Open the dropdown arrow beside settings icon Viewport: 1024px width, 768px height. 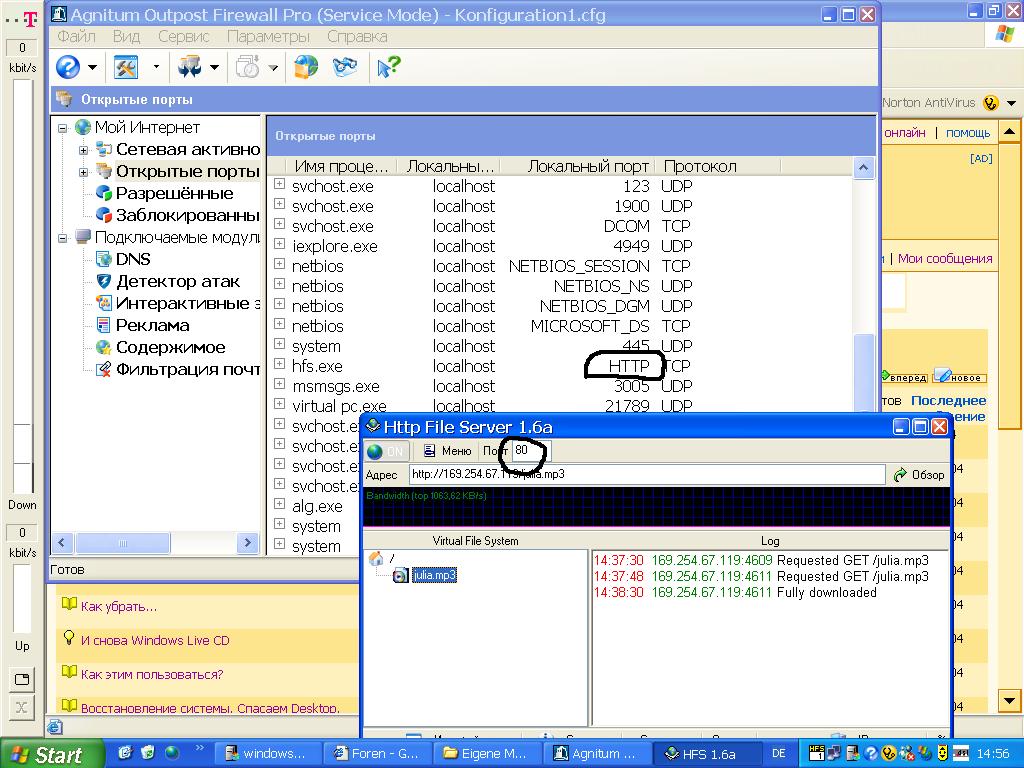156,67
